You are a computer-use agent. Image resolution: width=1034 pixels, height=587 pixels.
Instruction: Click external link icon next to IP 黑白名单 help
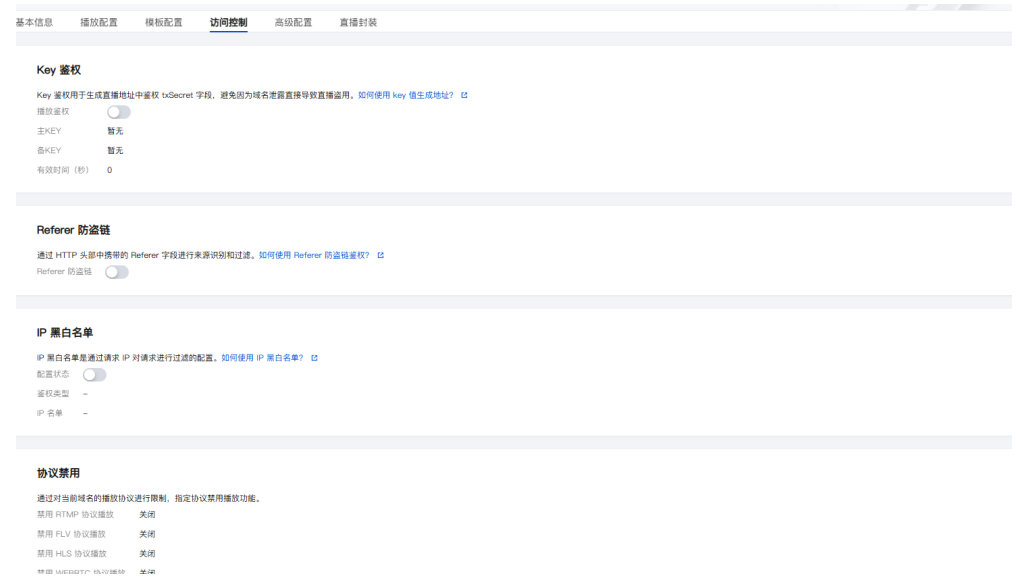tap(315, 357)
